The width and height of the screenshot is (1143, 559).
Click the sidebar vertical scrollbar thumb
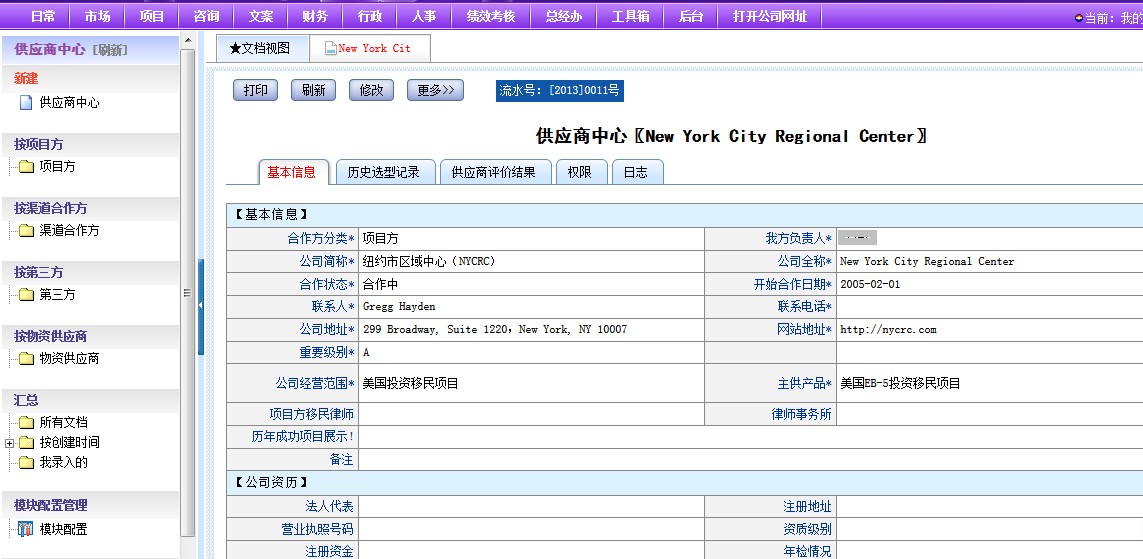coord(188,292)
